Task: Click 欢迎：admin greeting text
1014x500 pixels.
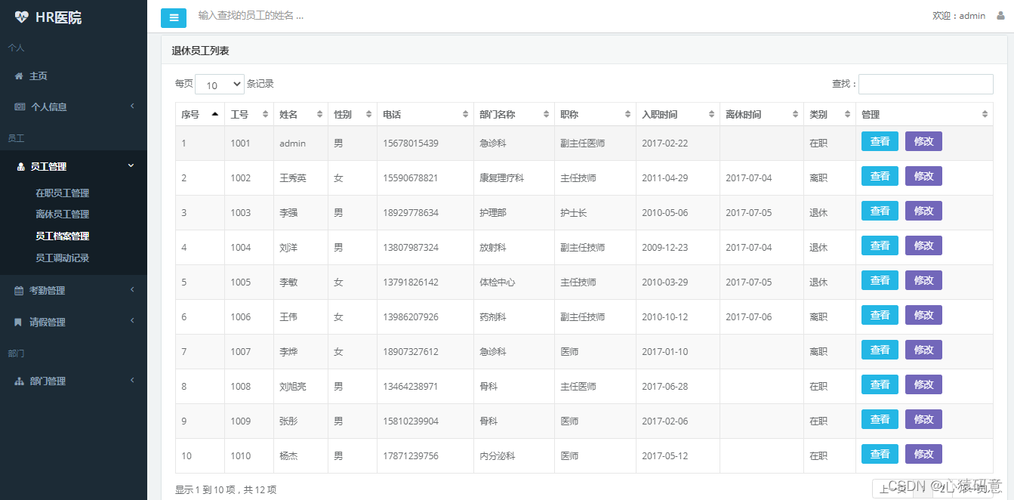Action: tap(958, 16)
